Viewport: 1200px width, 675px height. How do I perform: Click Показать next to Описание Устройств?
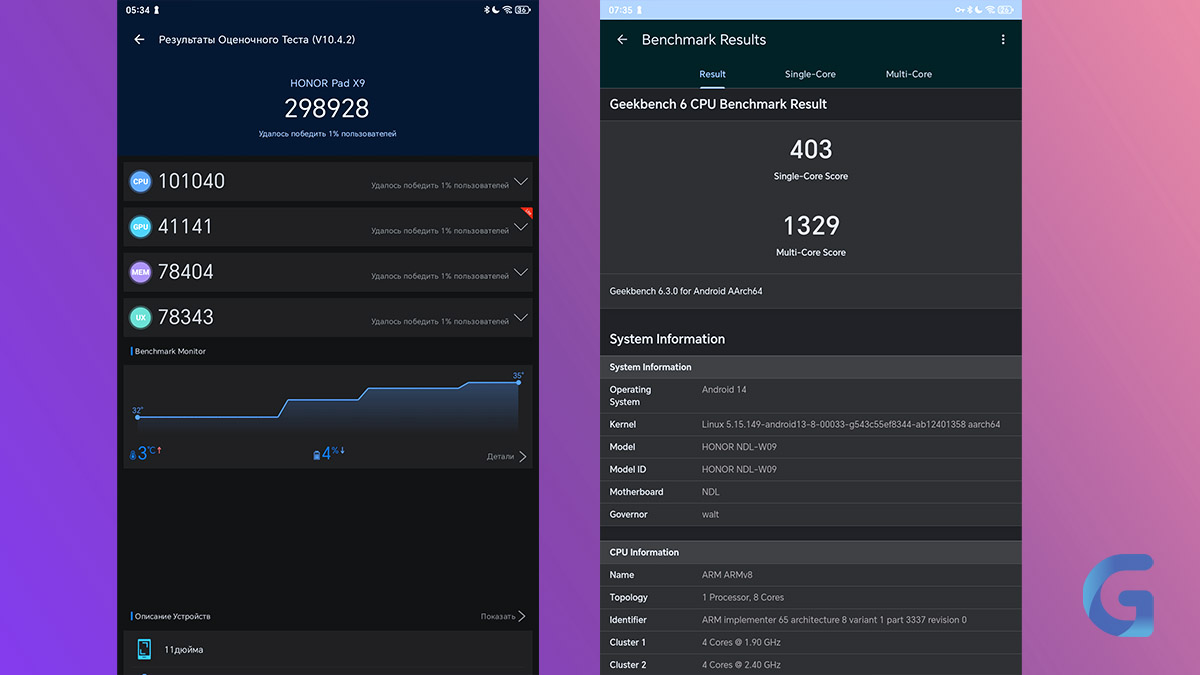[503, 616]
